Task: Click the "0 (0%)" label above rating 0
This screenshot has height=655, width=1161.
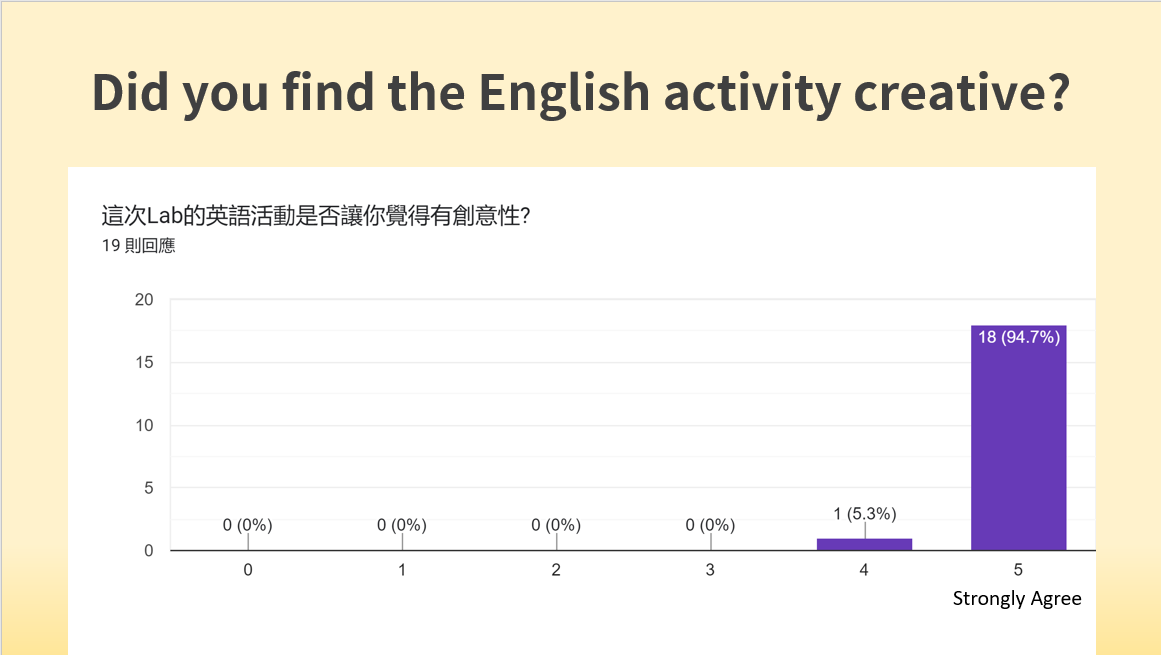Action: coord(248,525)
